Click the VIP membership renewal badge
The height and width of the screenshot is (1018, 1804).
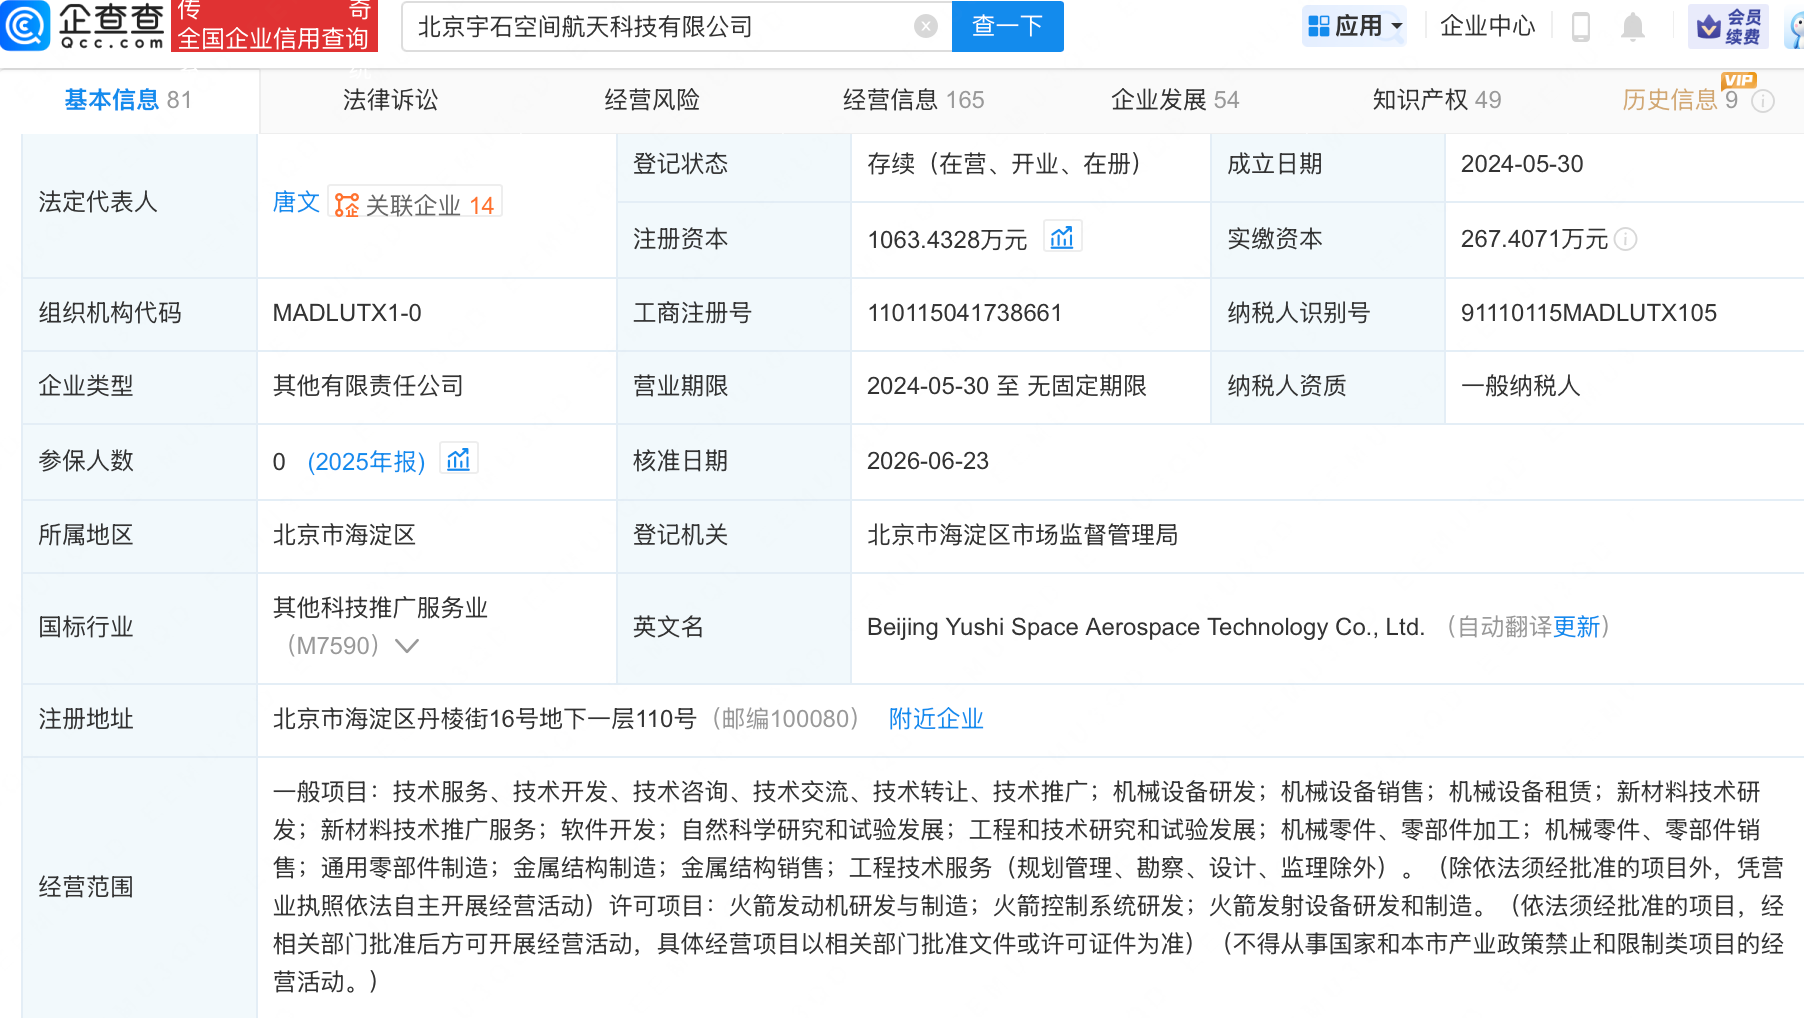(x=1729, y=27)
